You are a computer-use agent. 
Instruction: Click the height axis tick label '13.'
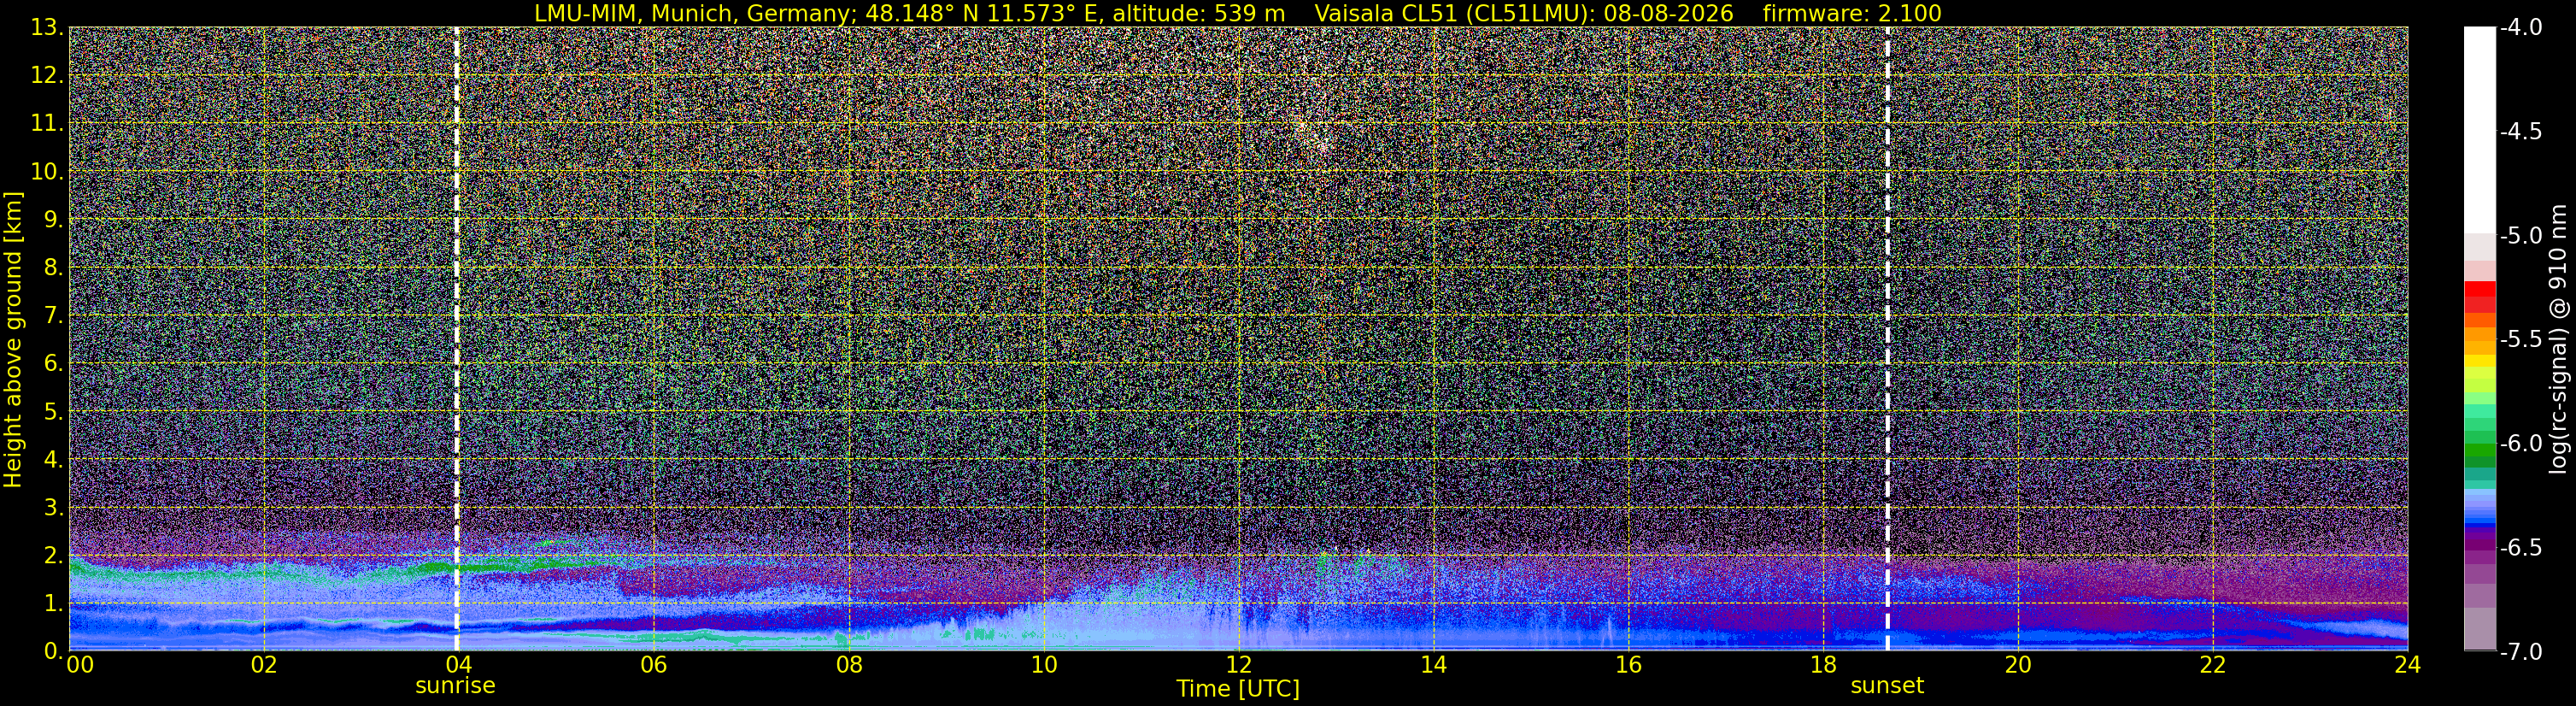(x=47, y=27)
